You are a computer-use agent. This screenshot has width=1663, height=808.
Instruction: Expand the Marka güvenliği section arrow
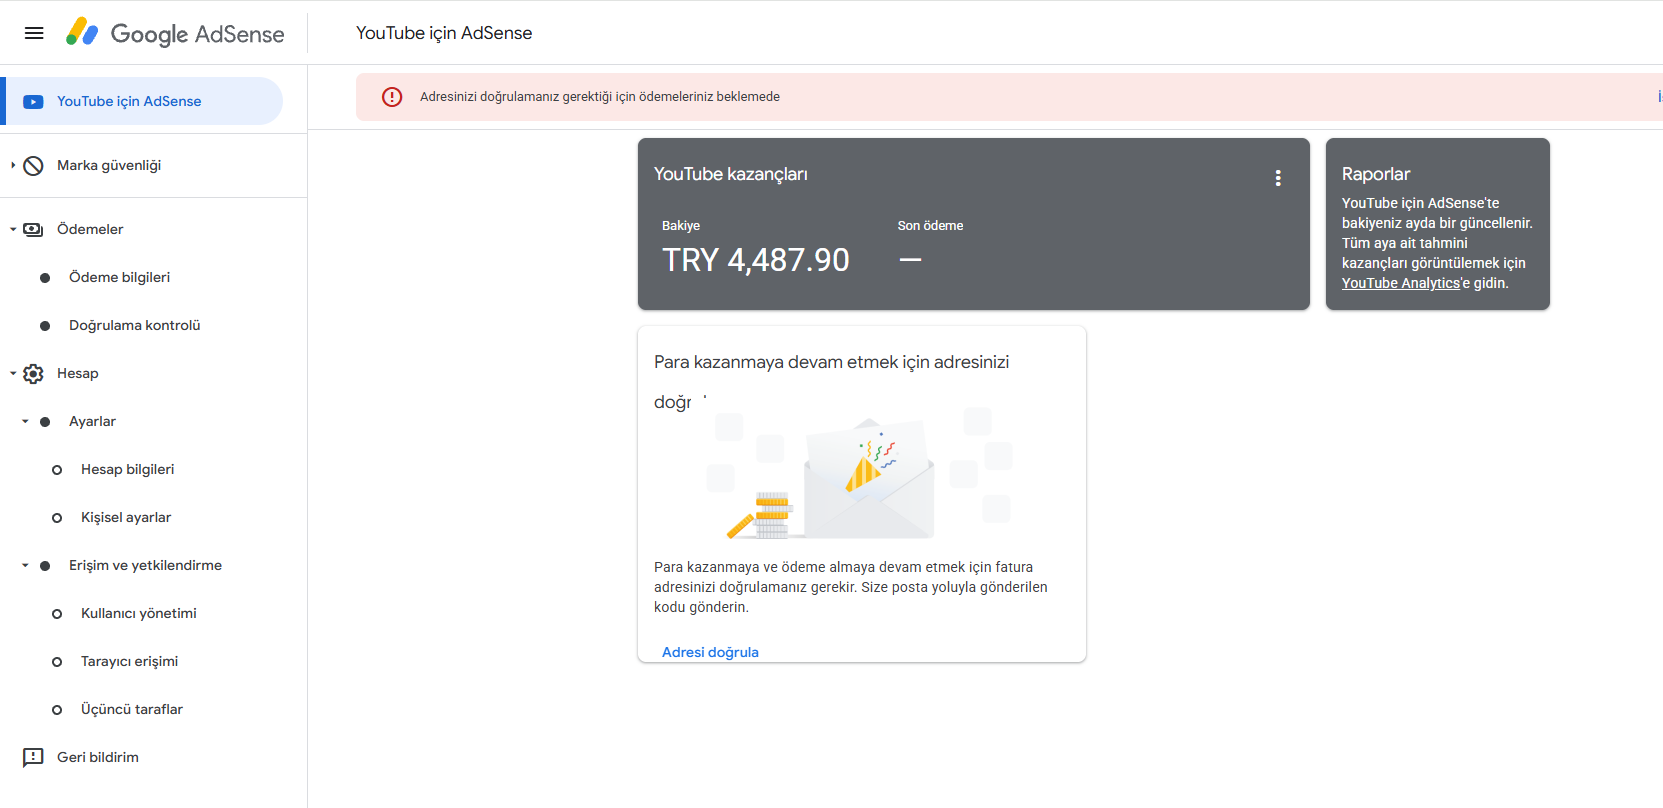pos(13,165)
